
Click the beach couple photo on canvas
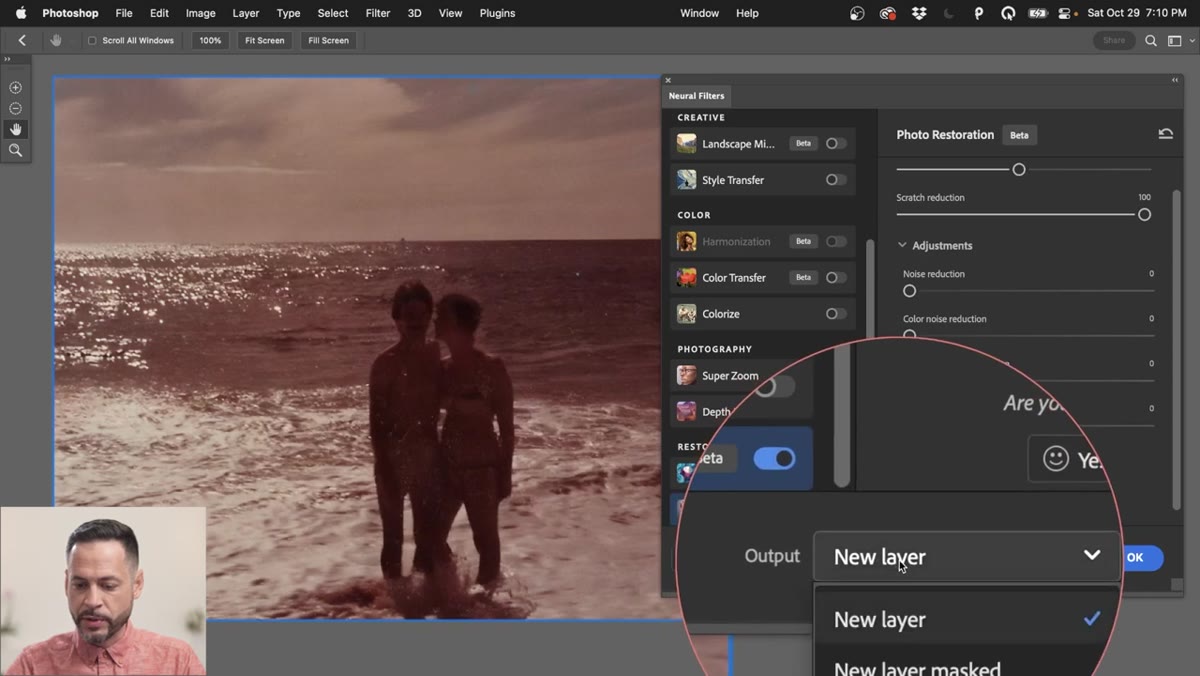click(x=357, y=348)
